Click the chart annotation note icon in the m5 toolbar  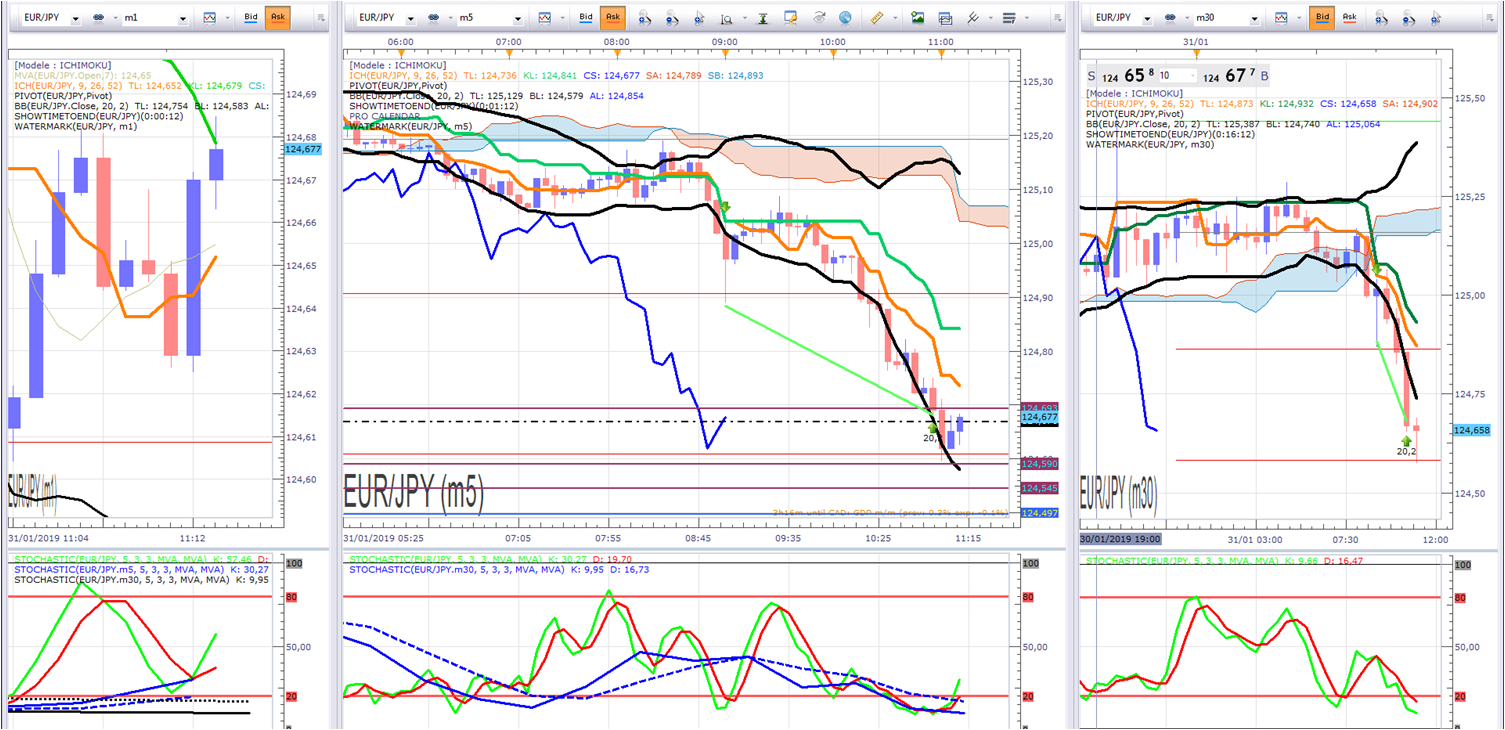coord(791,18)
